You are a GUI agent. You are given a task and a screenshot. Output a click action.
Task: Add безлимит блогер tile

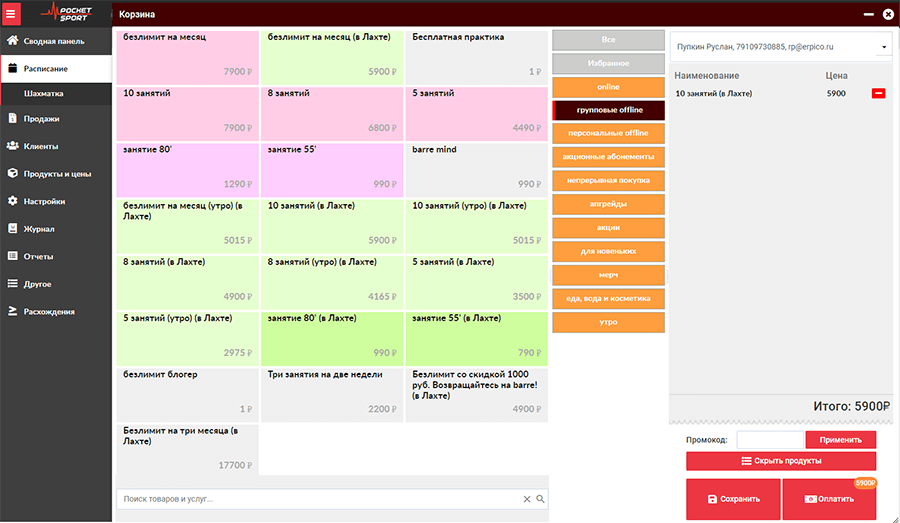pyautogui.click(x=188, y=394)
